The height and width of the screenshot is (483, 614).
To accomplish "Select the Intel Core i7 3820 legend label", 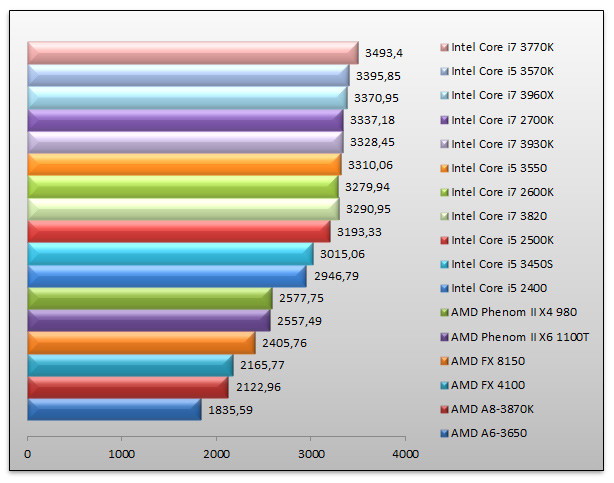I will coord(499,216).
